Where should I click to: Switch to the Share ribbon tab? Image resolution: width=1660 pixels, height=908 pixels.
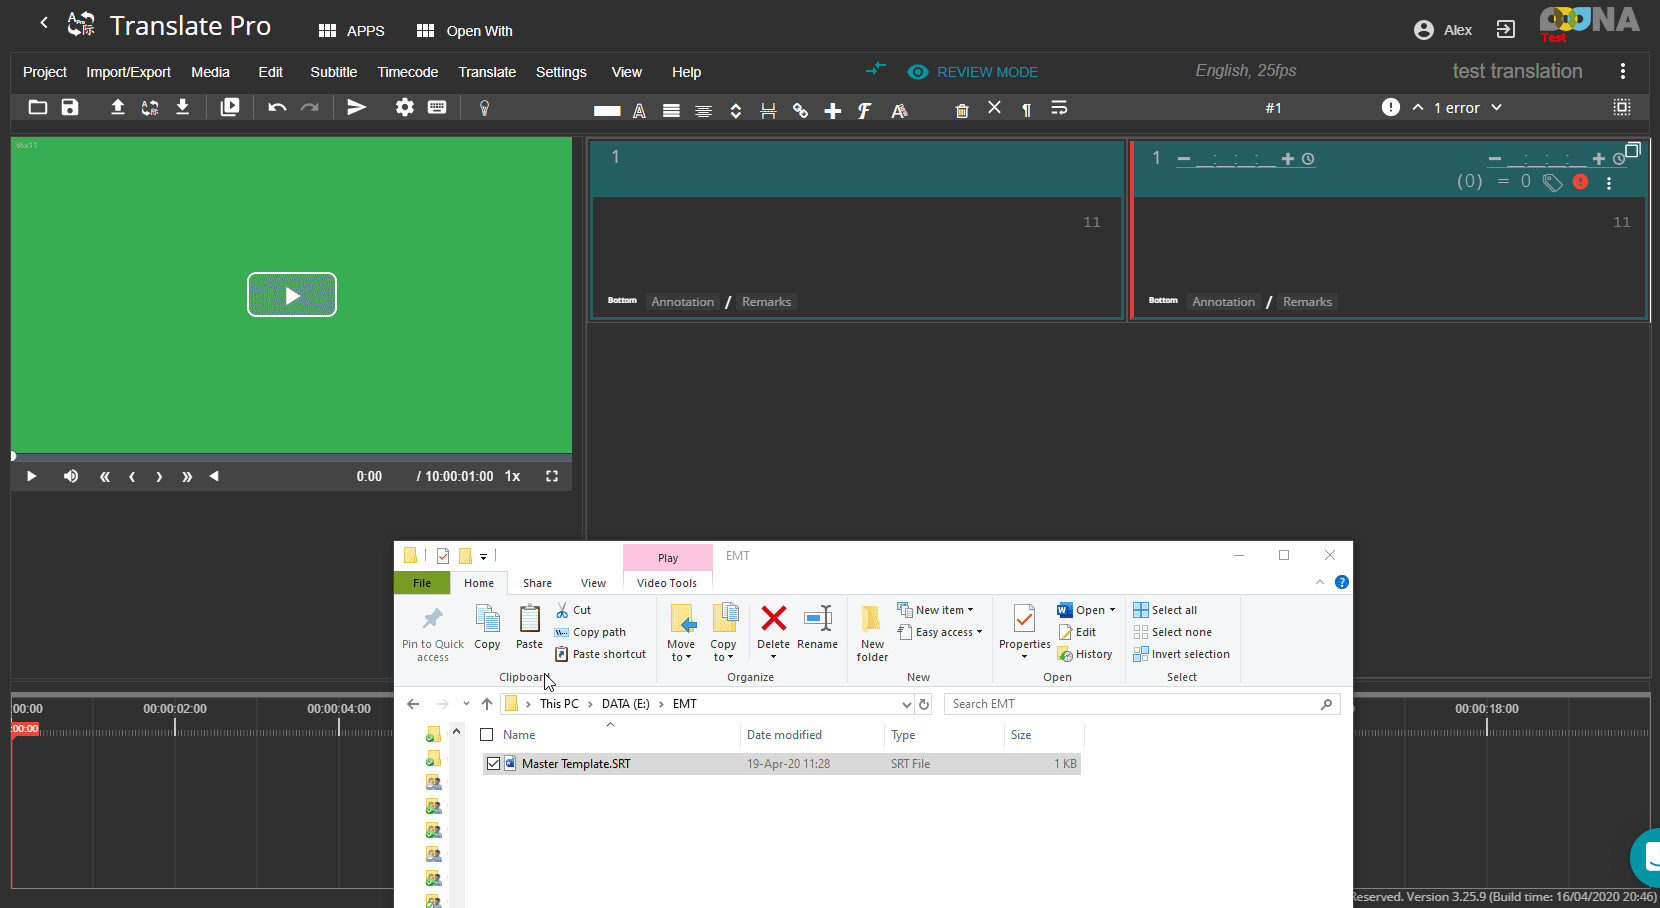(537, 583)
